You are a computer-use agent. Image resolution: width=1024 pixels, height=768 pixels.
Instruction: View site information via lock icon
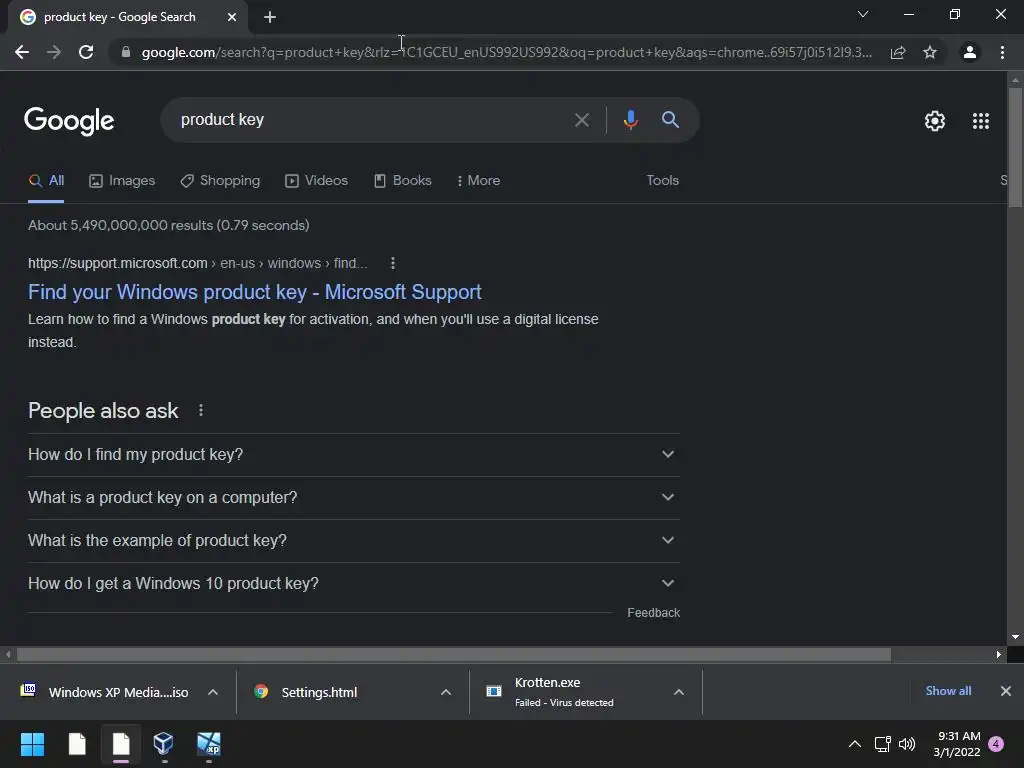click(125, 52)
